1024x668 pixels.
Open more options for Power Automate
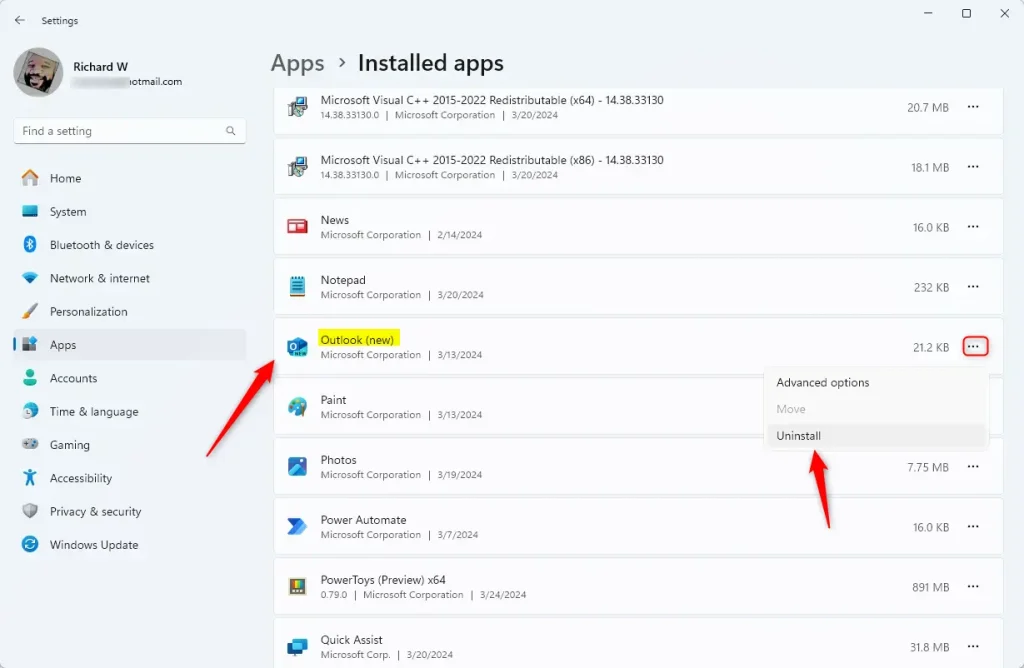coord(973,526)
